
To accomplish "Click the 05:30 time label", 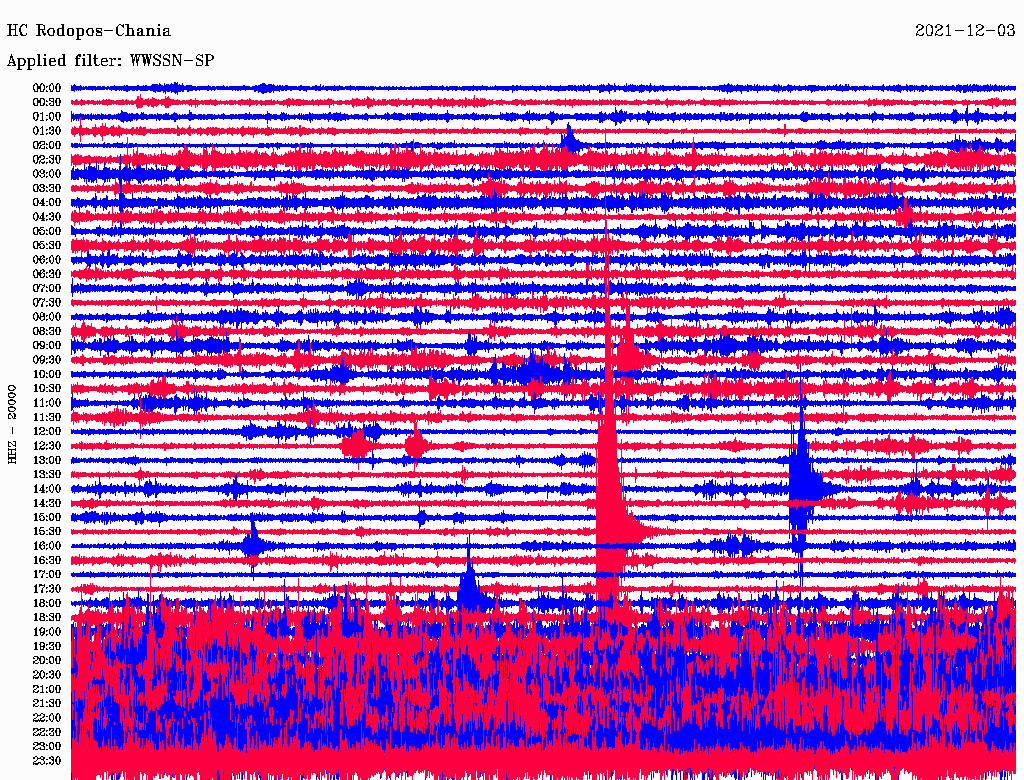I will 47,245.
